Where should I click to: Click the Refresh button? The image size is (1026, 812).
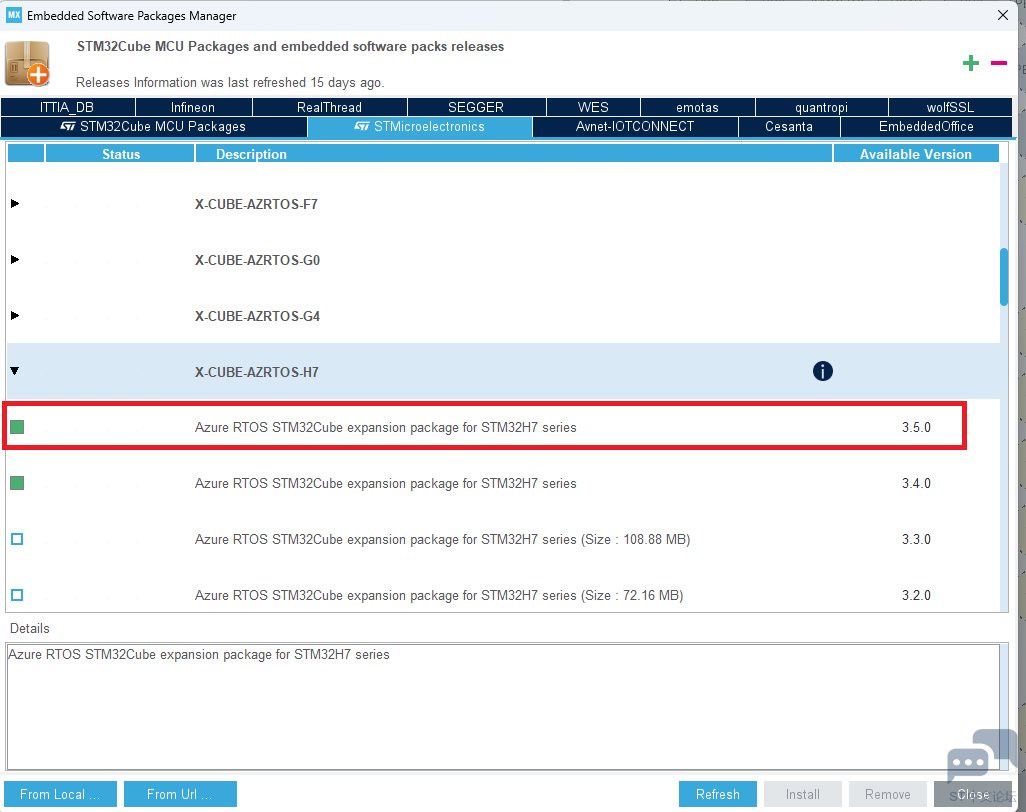(718, 794)
